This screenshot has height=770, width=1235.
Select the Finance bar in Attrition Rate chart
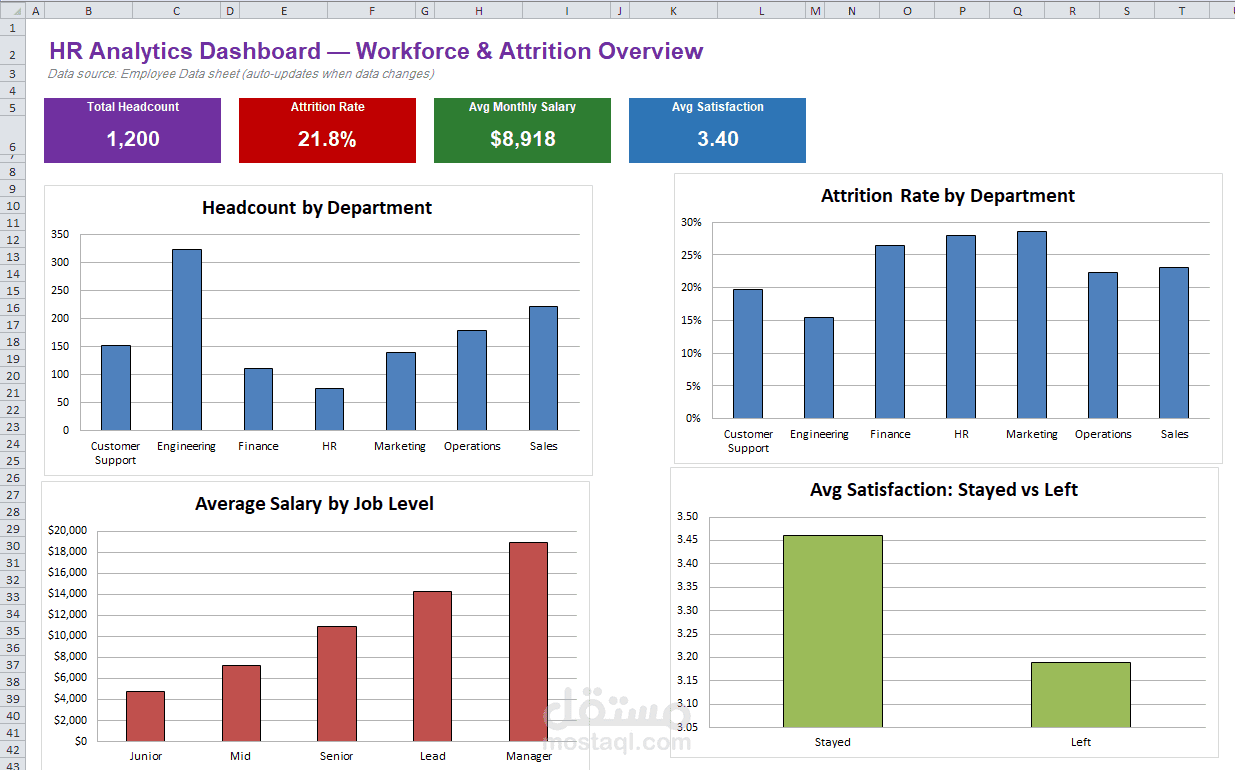(890, 332)
